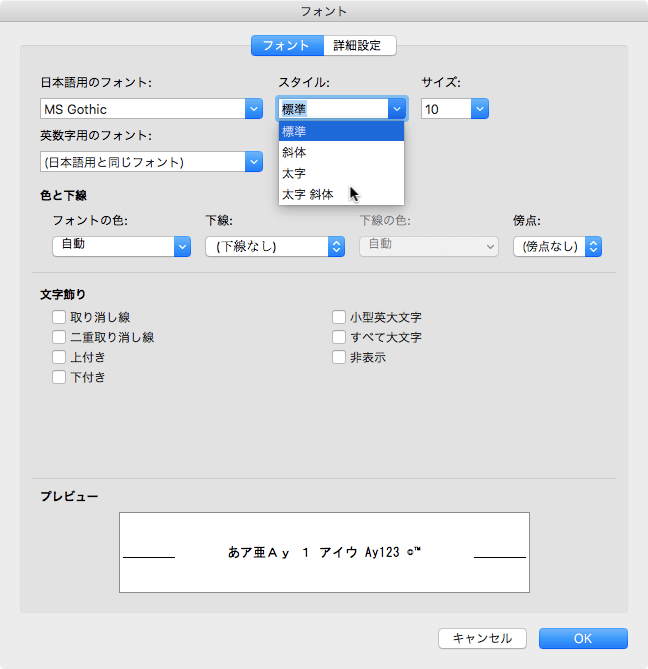Confirm with the OK button

tap(583, 638)
